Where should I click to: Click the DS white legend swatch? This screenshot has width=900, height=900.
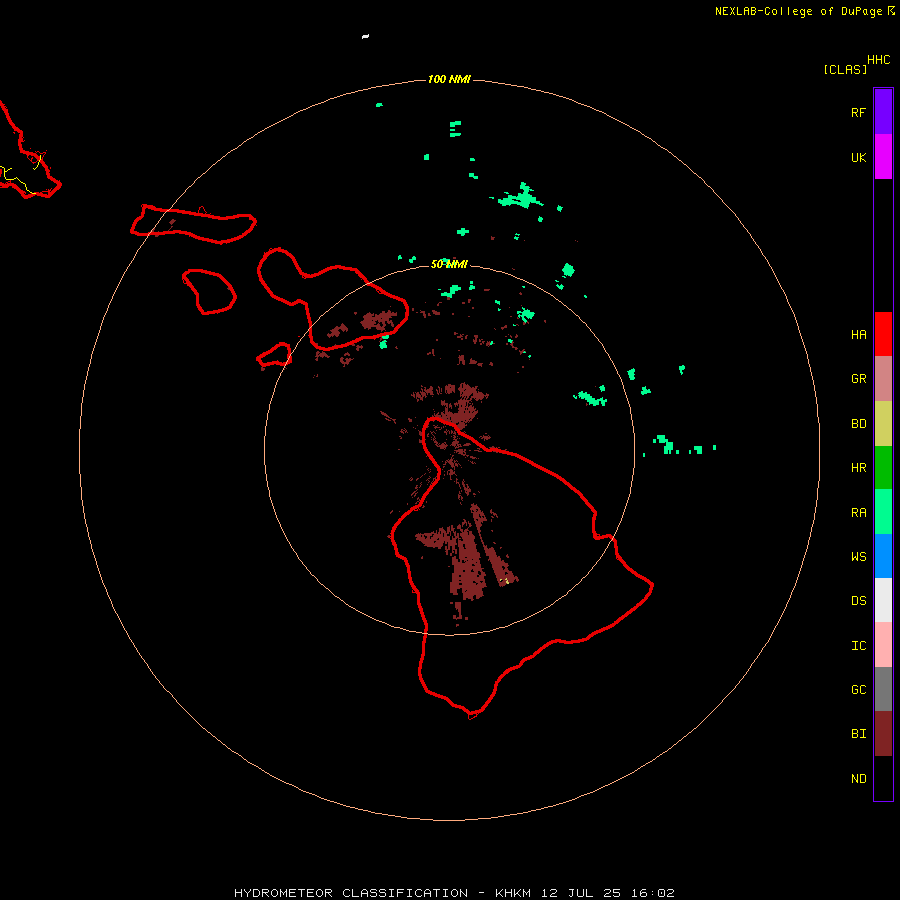(x=883, y=600)
